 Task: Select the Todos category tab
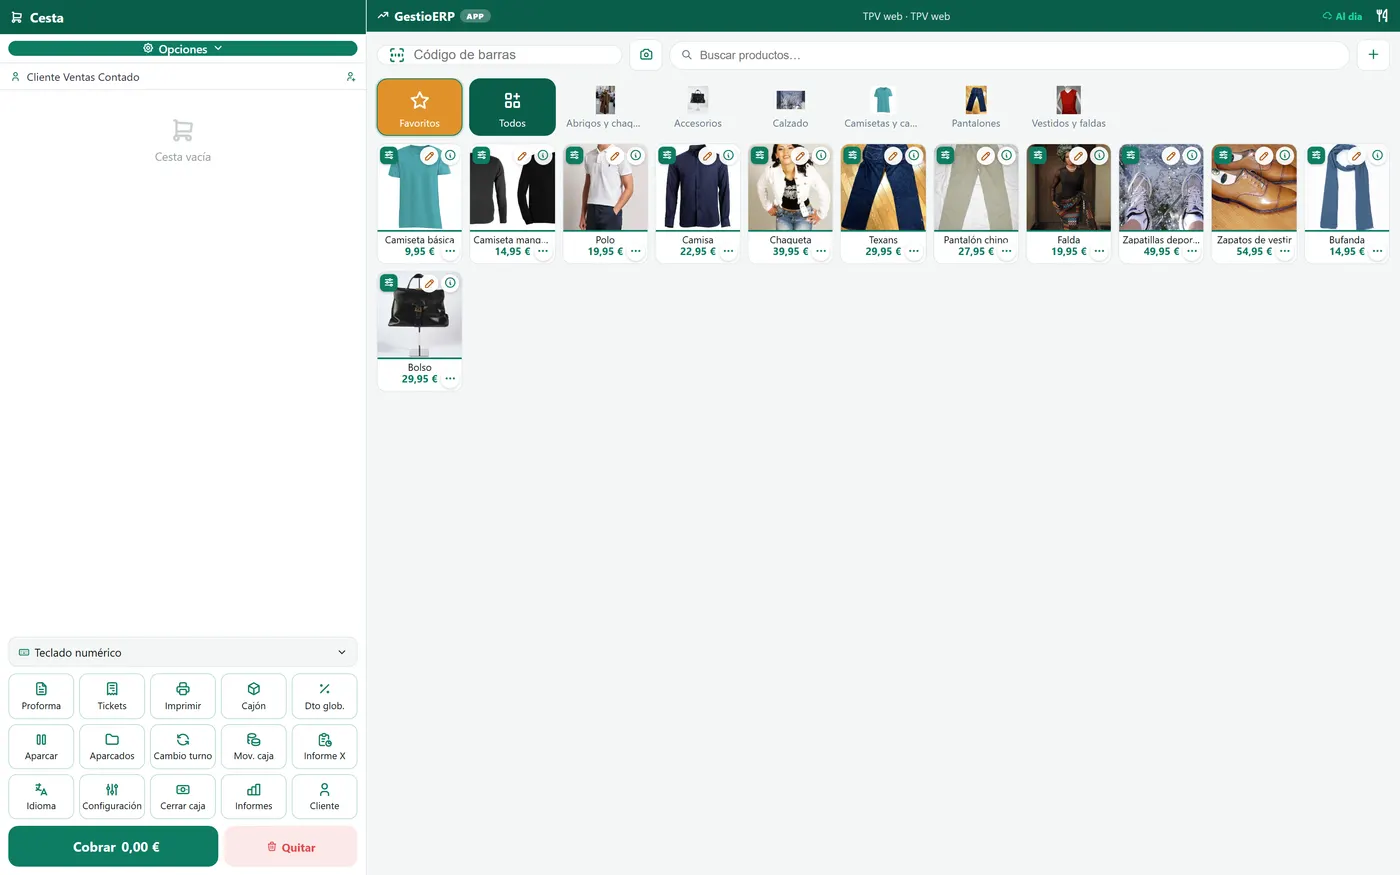512,107
